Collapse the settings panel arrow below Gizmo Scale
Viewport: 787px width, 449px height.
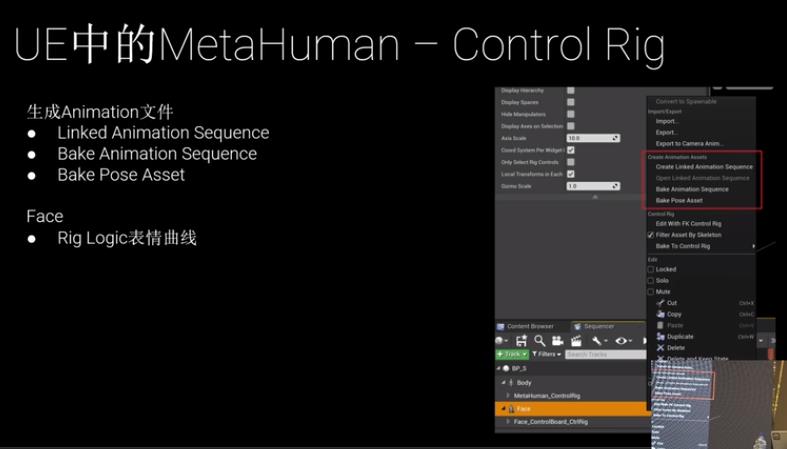coord(595,197)
